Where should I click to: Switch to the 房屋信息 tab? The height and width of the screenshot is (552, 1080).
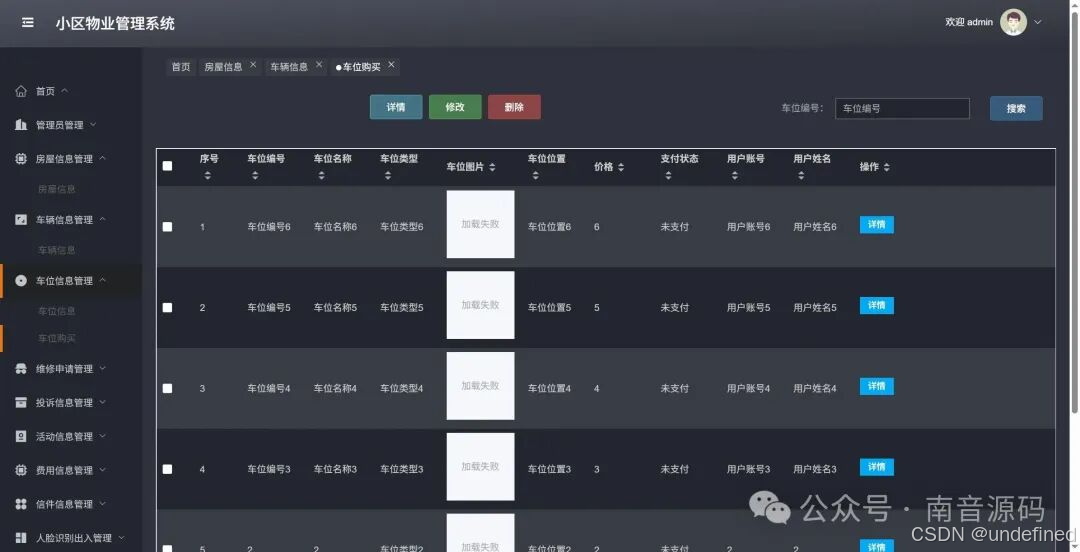tap(223, 67)
